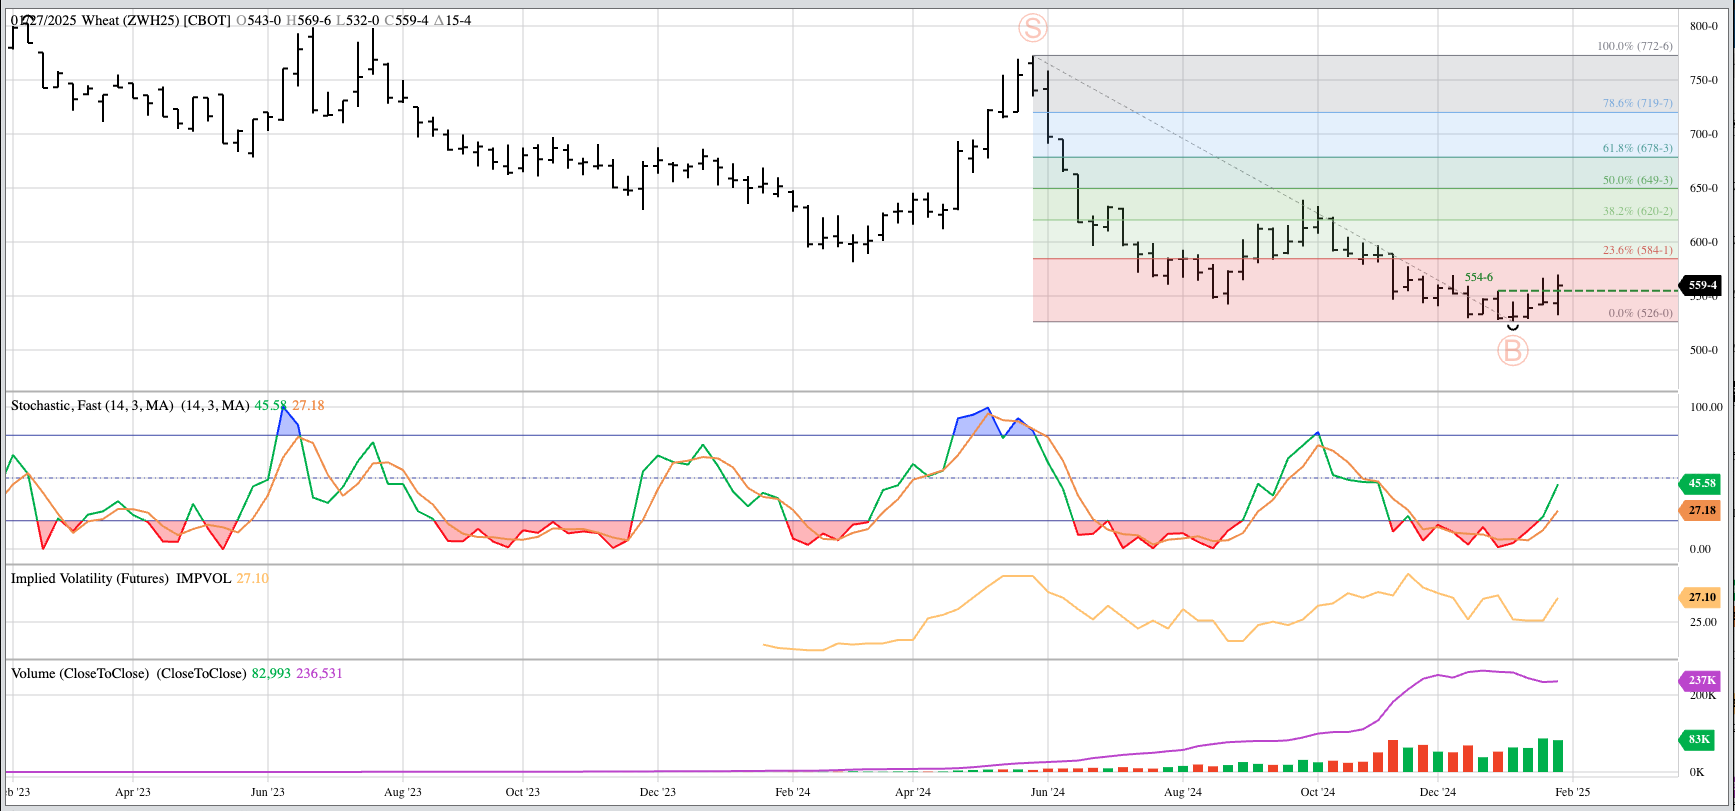Click the 27.10 implied volatility value tag
The width and height of the screenshot is (1735, 811).
(x=1702, y=597)
